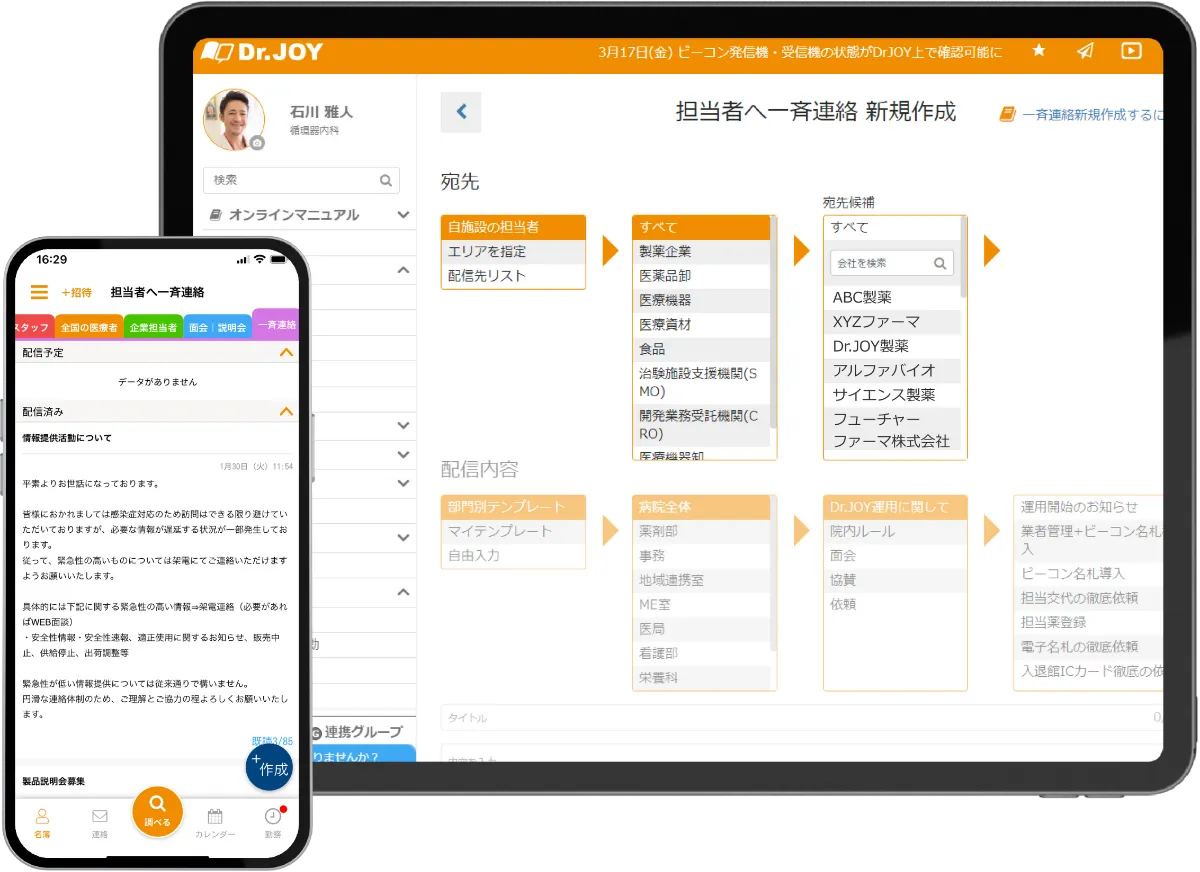The height and width of the screenshot is (872, 1200).
Task: Click the 3月17日(金) ビーコン announcement in the header
Action: (800, 52)
